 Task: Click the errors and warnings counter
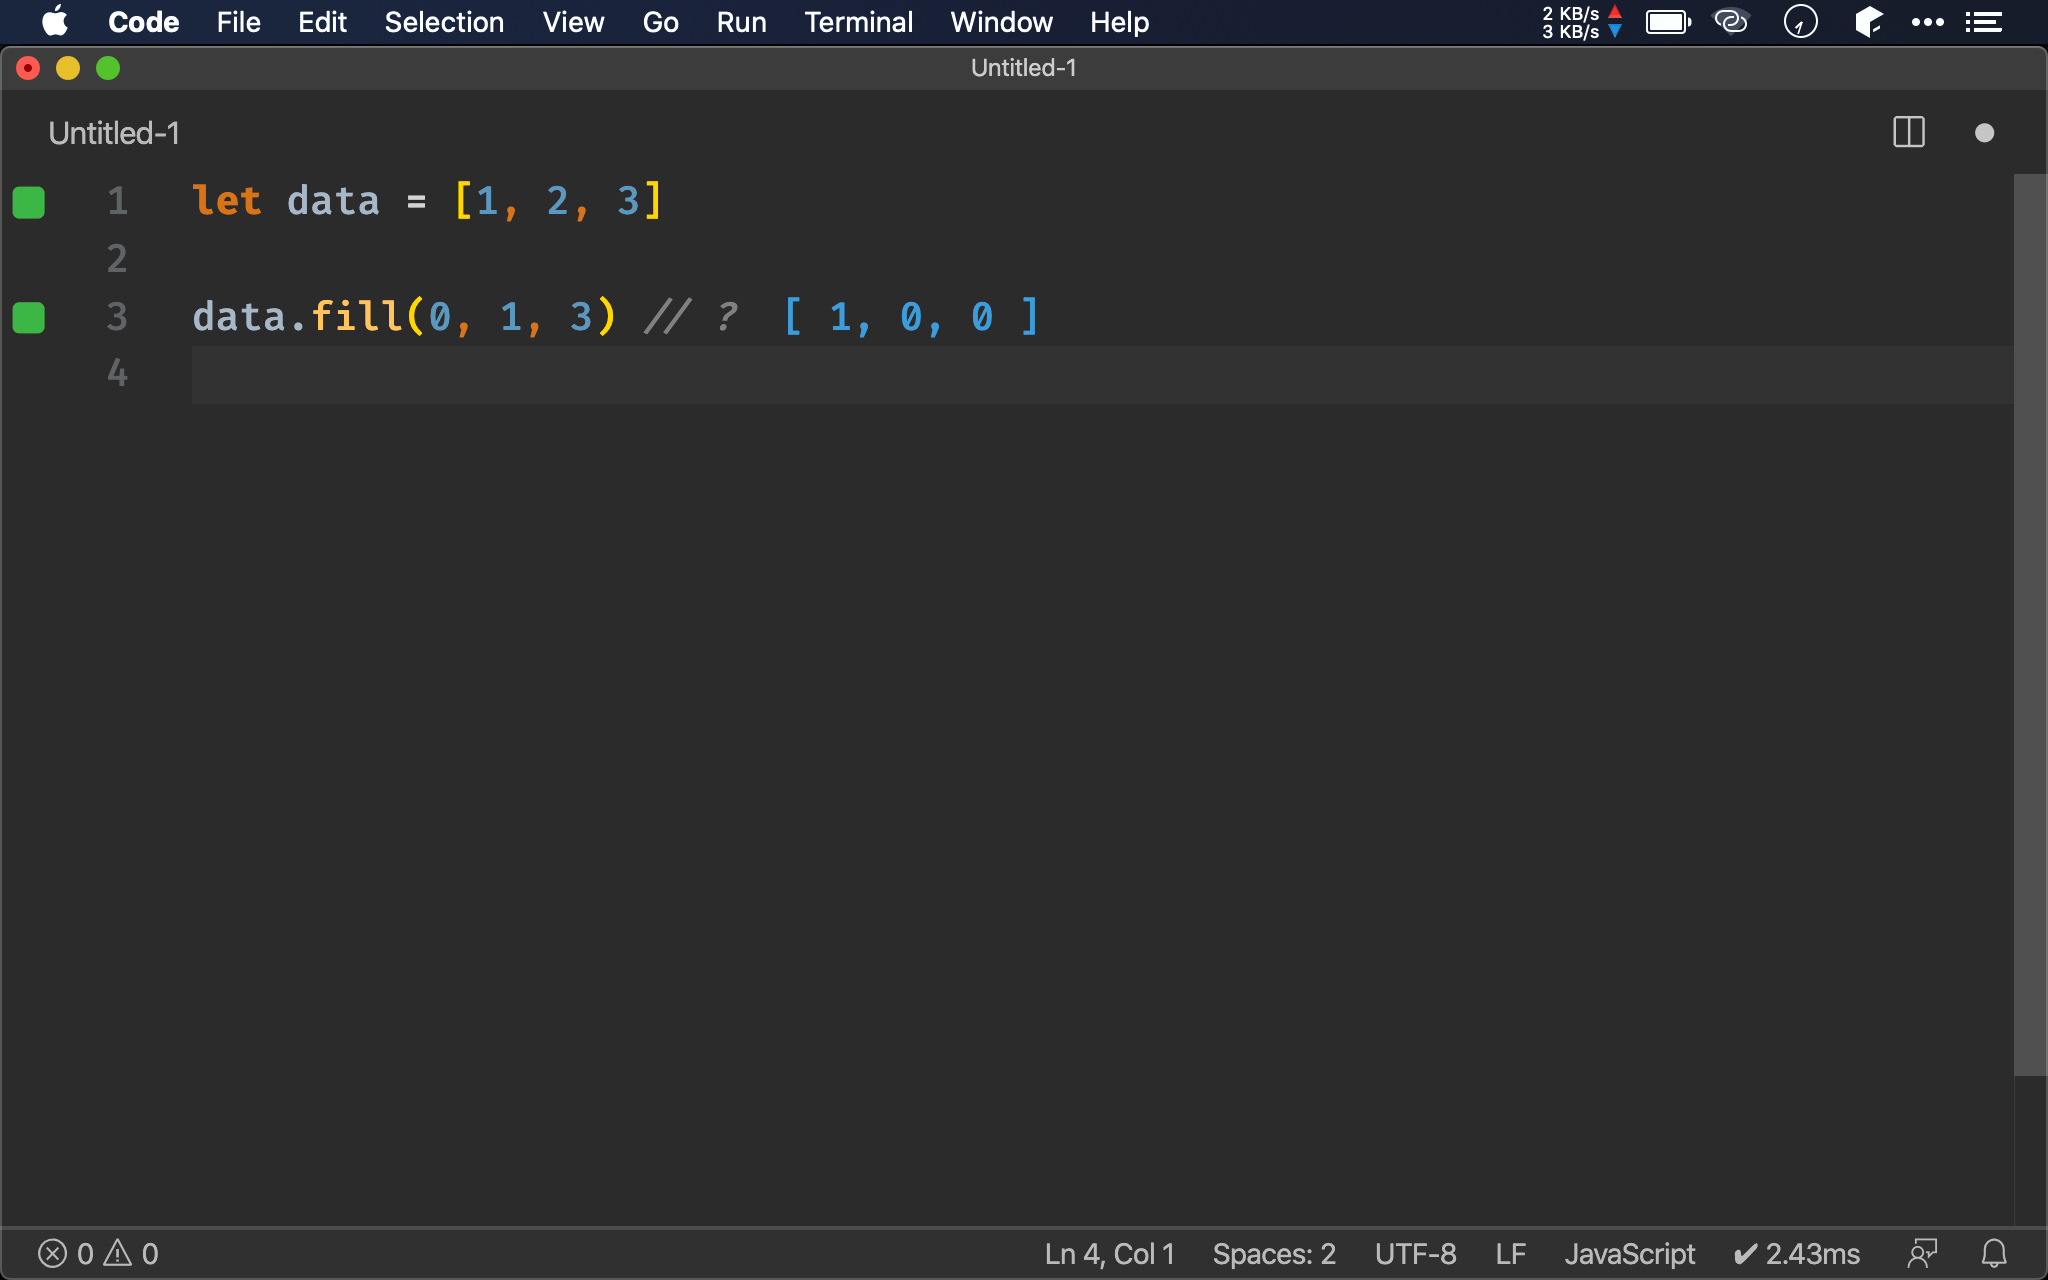click(x=98, y=1253)
